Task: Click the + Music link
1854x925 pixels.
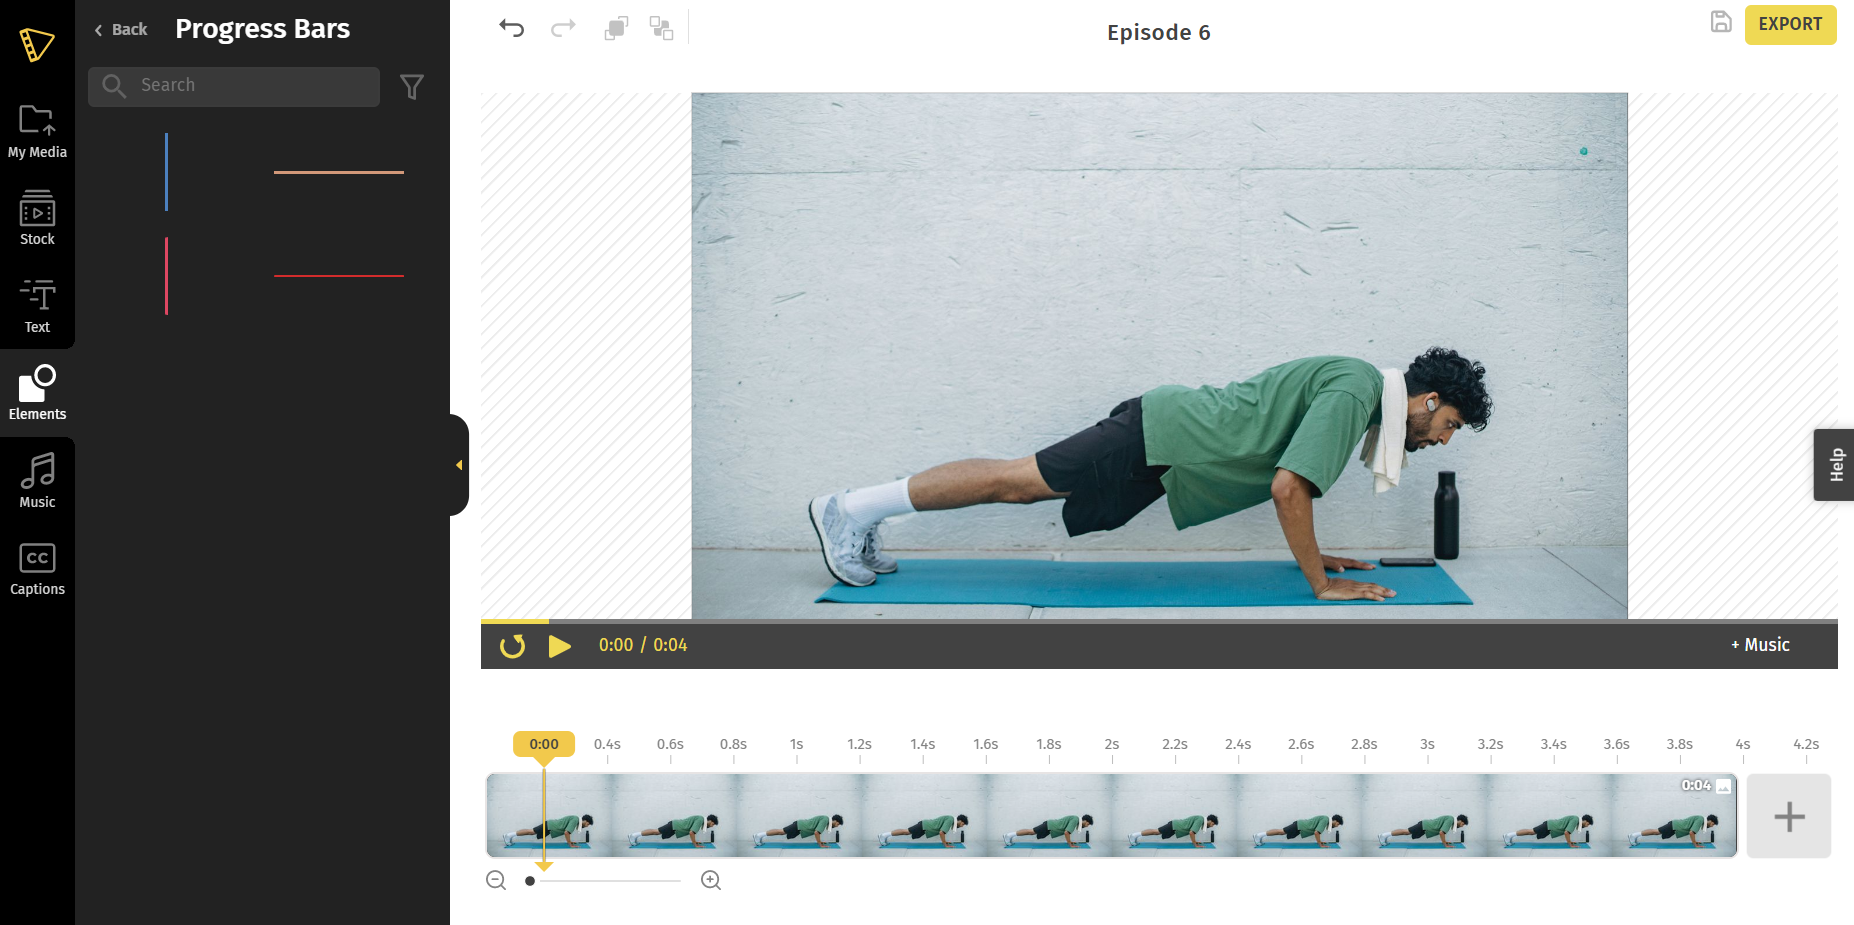Action: [1760, 645]
